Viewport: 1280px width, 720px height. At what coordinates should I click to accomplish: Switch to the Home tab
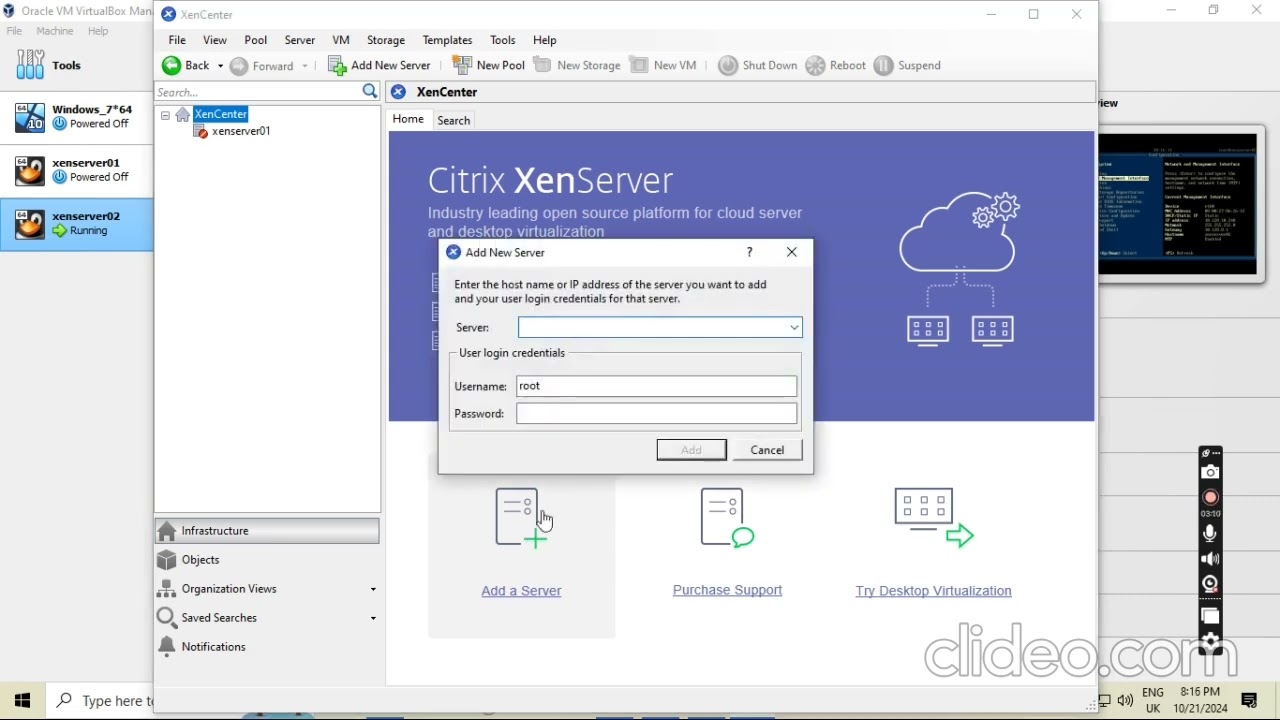pos(408,119)
